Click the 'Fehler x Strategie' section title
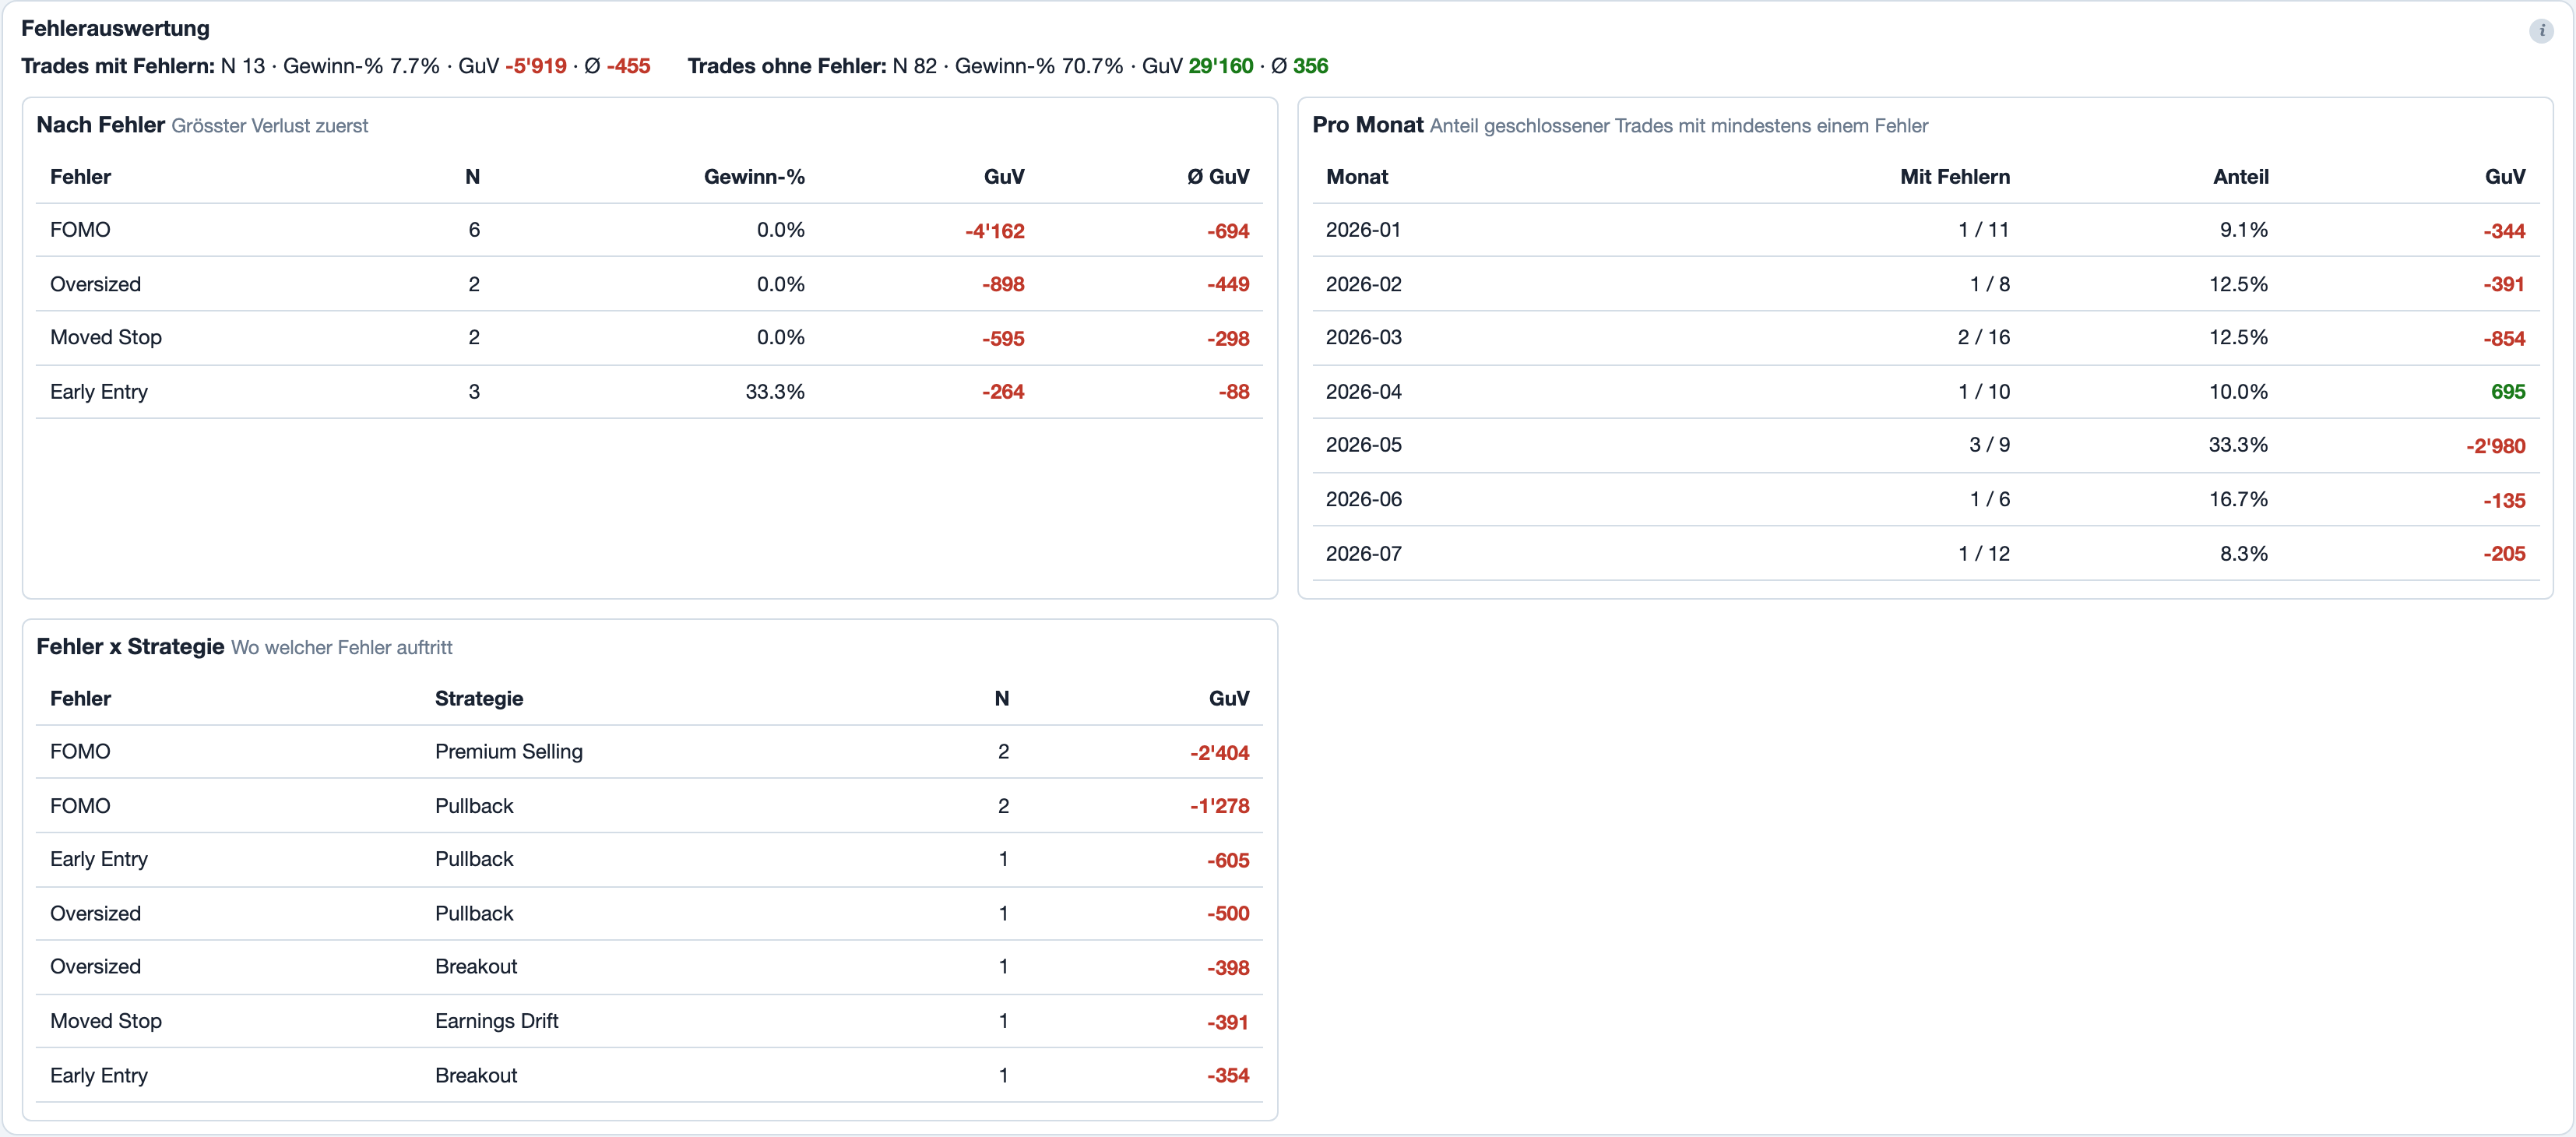The image size is (2576, 1137). point(130,646)
